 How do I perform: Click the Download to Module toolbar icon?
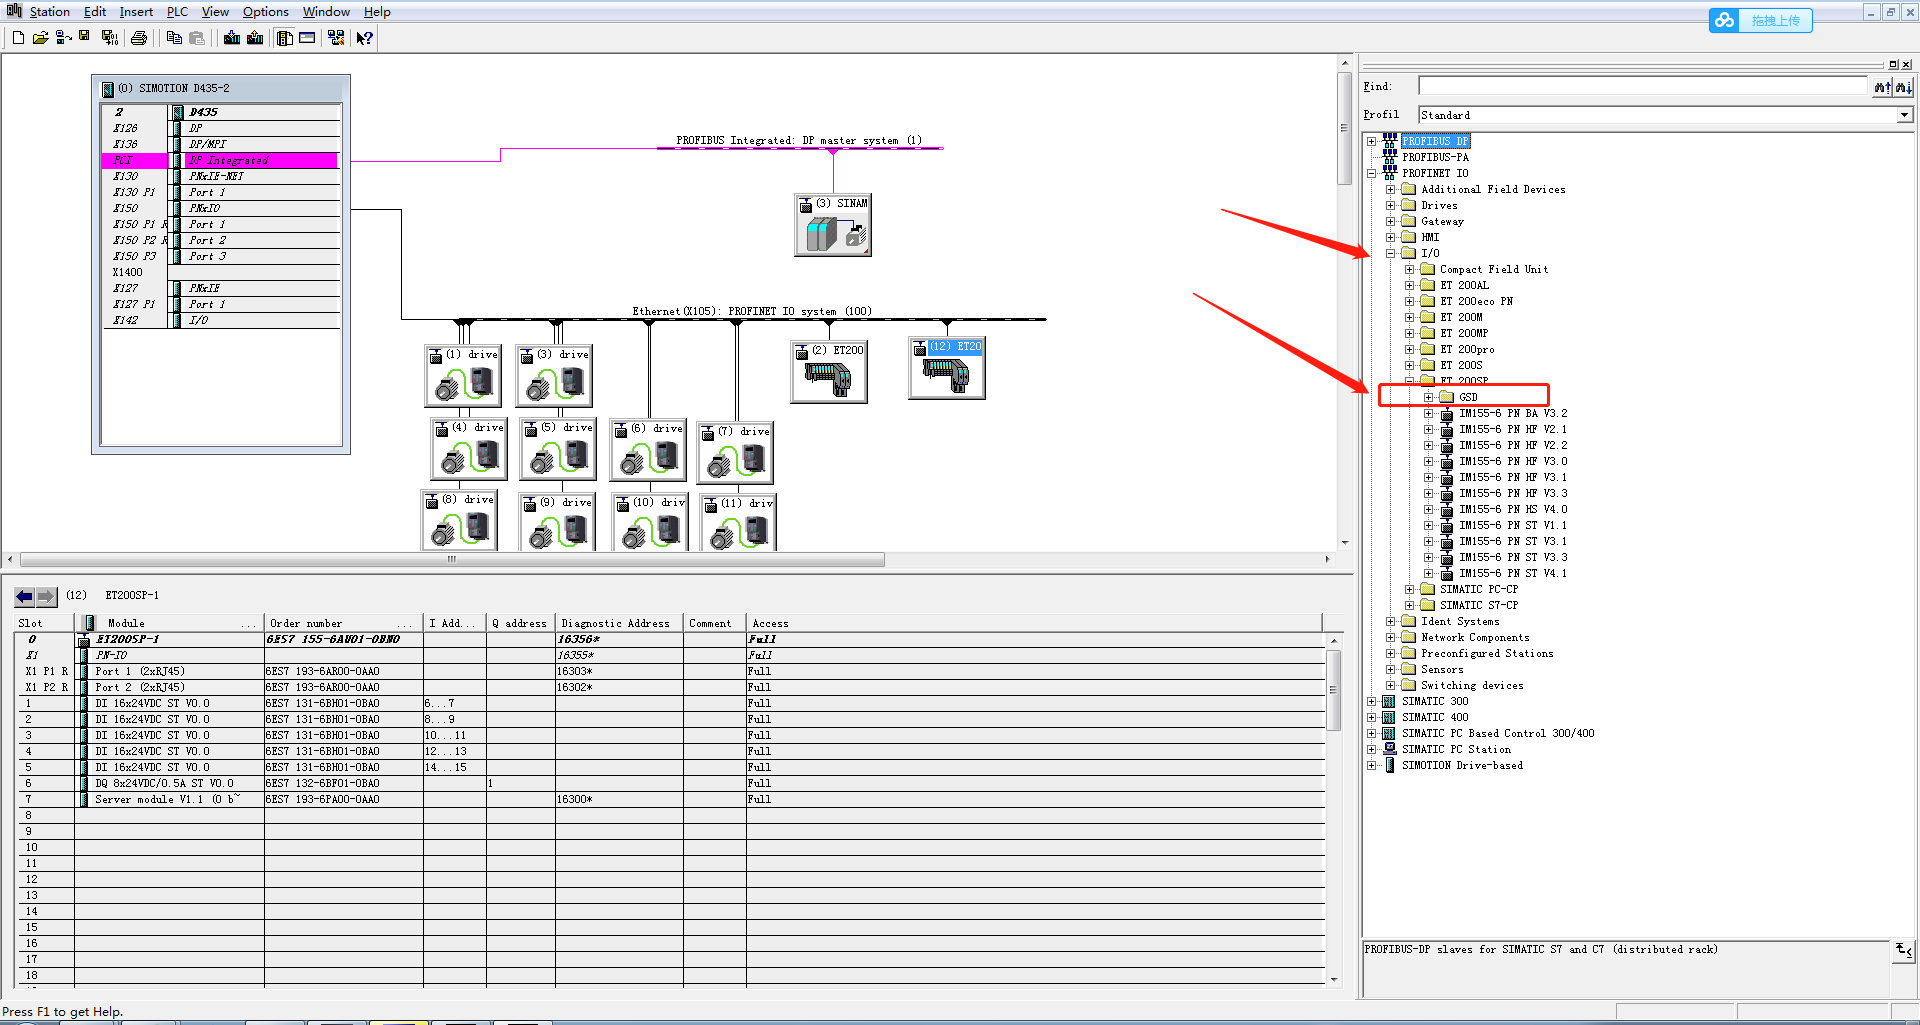232,38
